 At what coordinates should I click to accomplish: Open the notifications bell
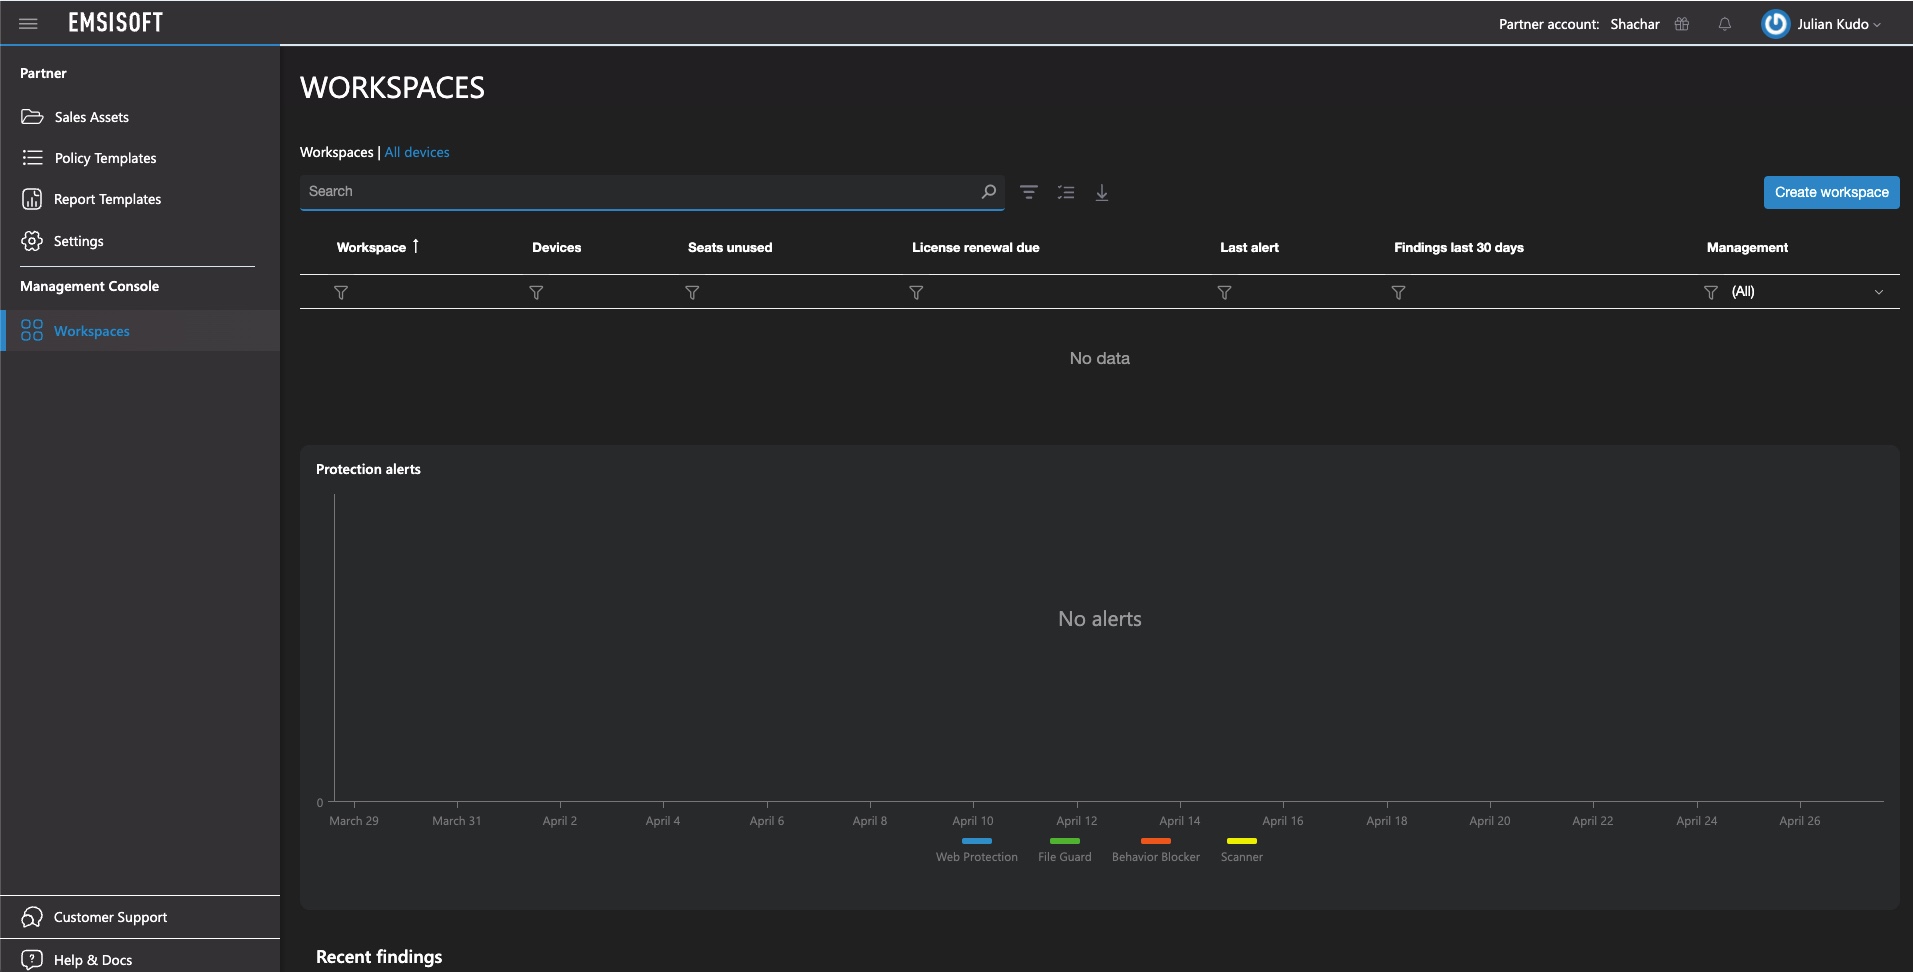[x=1725, y=24]
